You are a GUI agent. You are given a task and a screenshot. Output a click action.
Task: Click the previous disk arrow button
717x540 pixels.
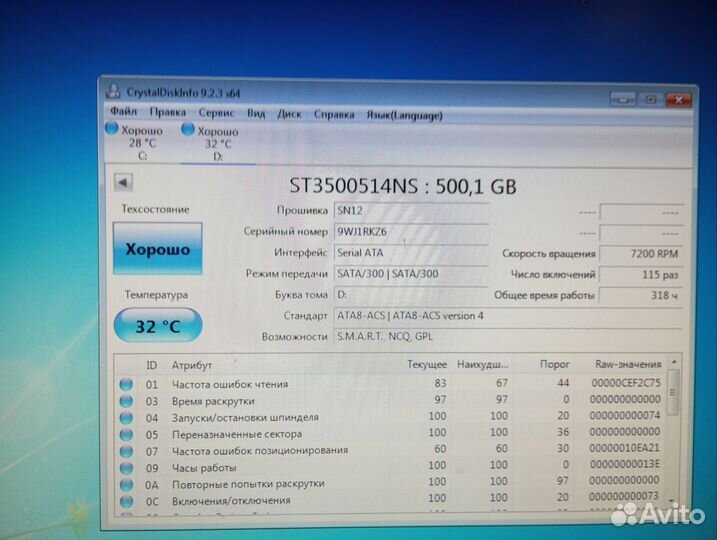pos(123,182)
